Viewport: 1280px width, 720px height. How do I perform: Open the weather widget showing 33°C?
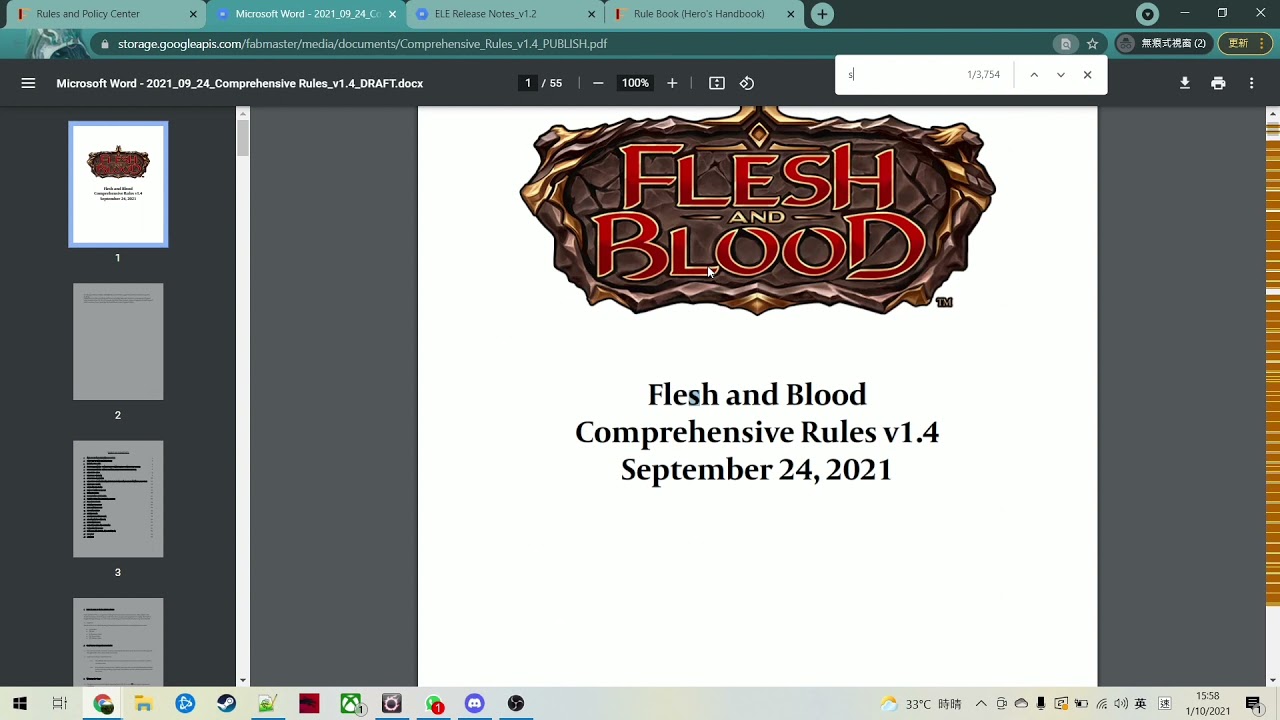pos(920,704)
